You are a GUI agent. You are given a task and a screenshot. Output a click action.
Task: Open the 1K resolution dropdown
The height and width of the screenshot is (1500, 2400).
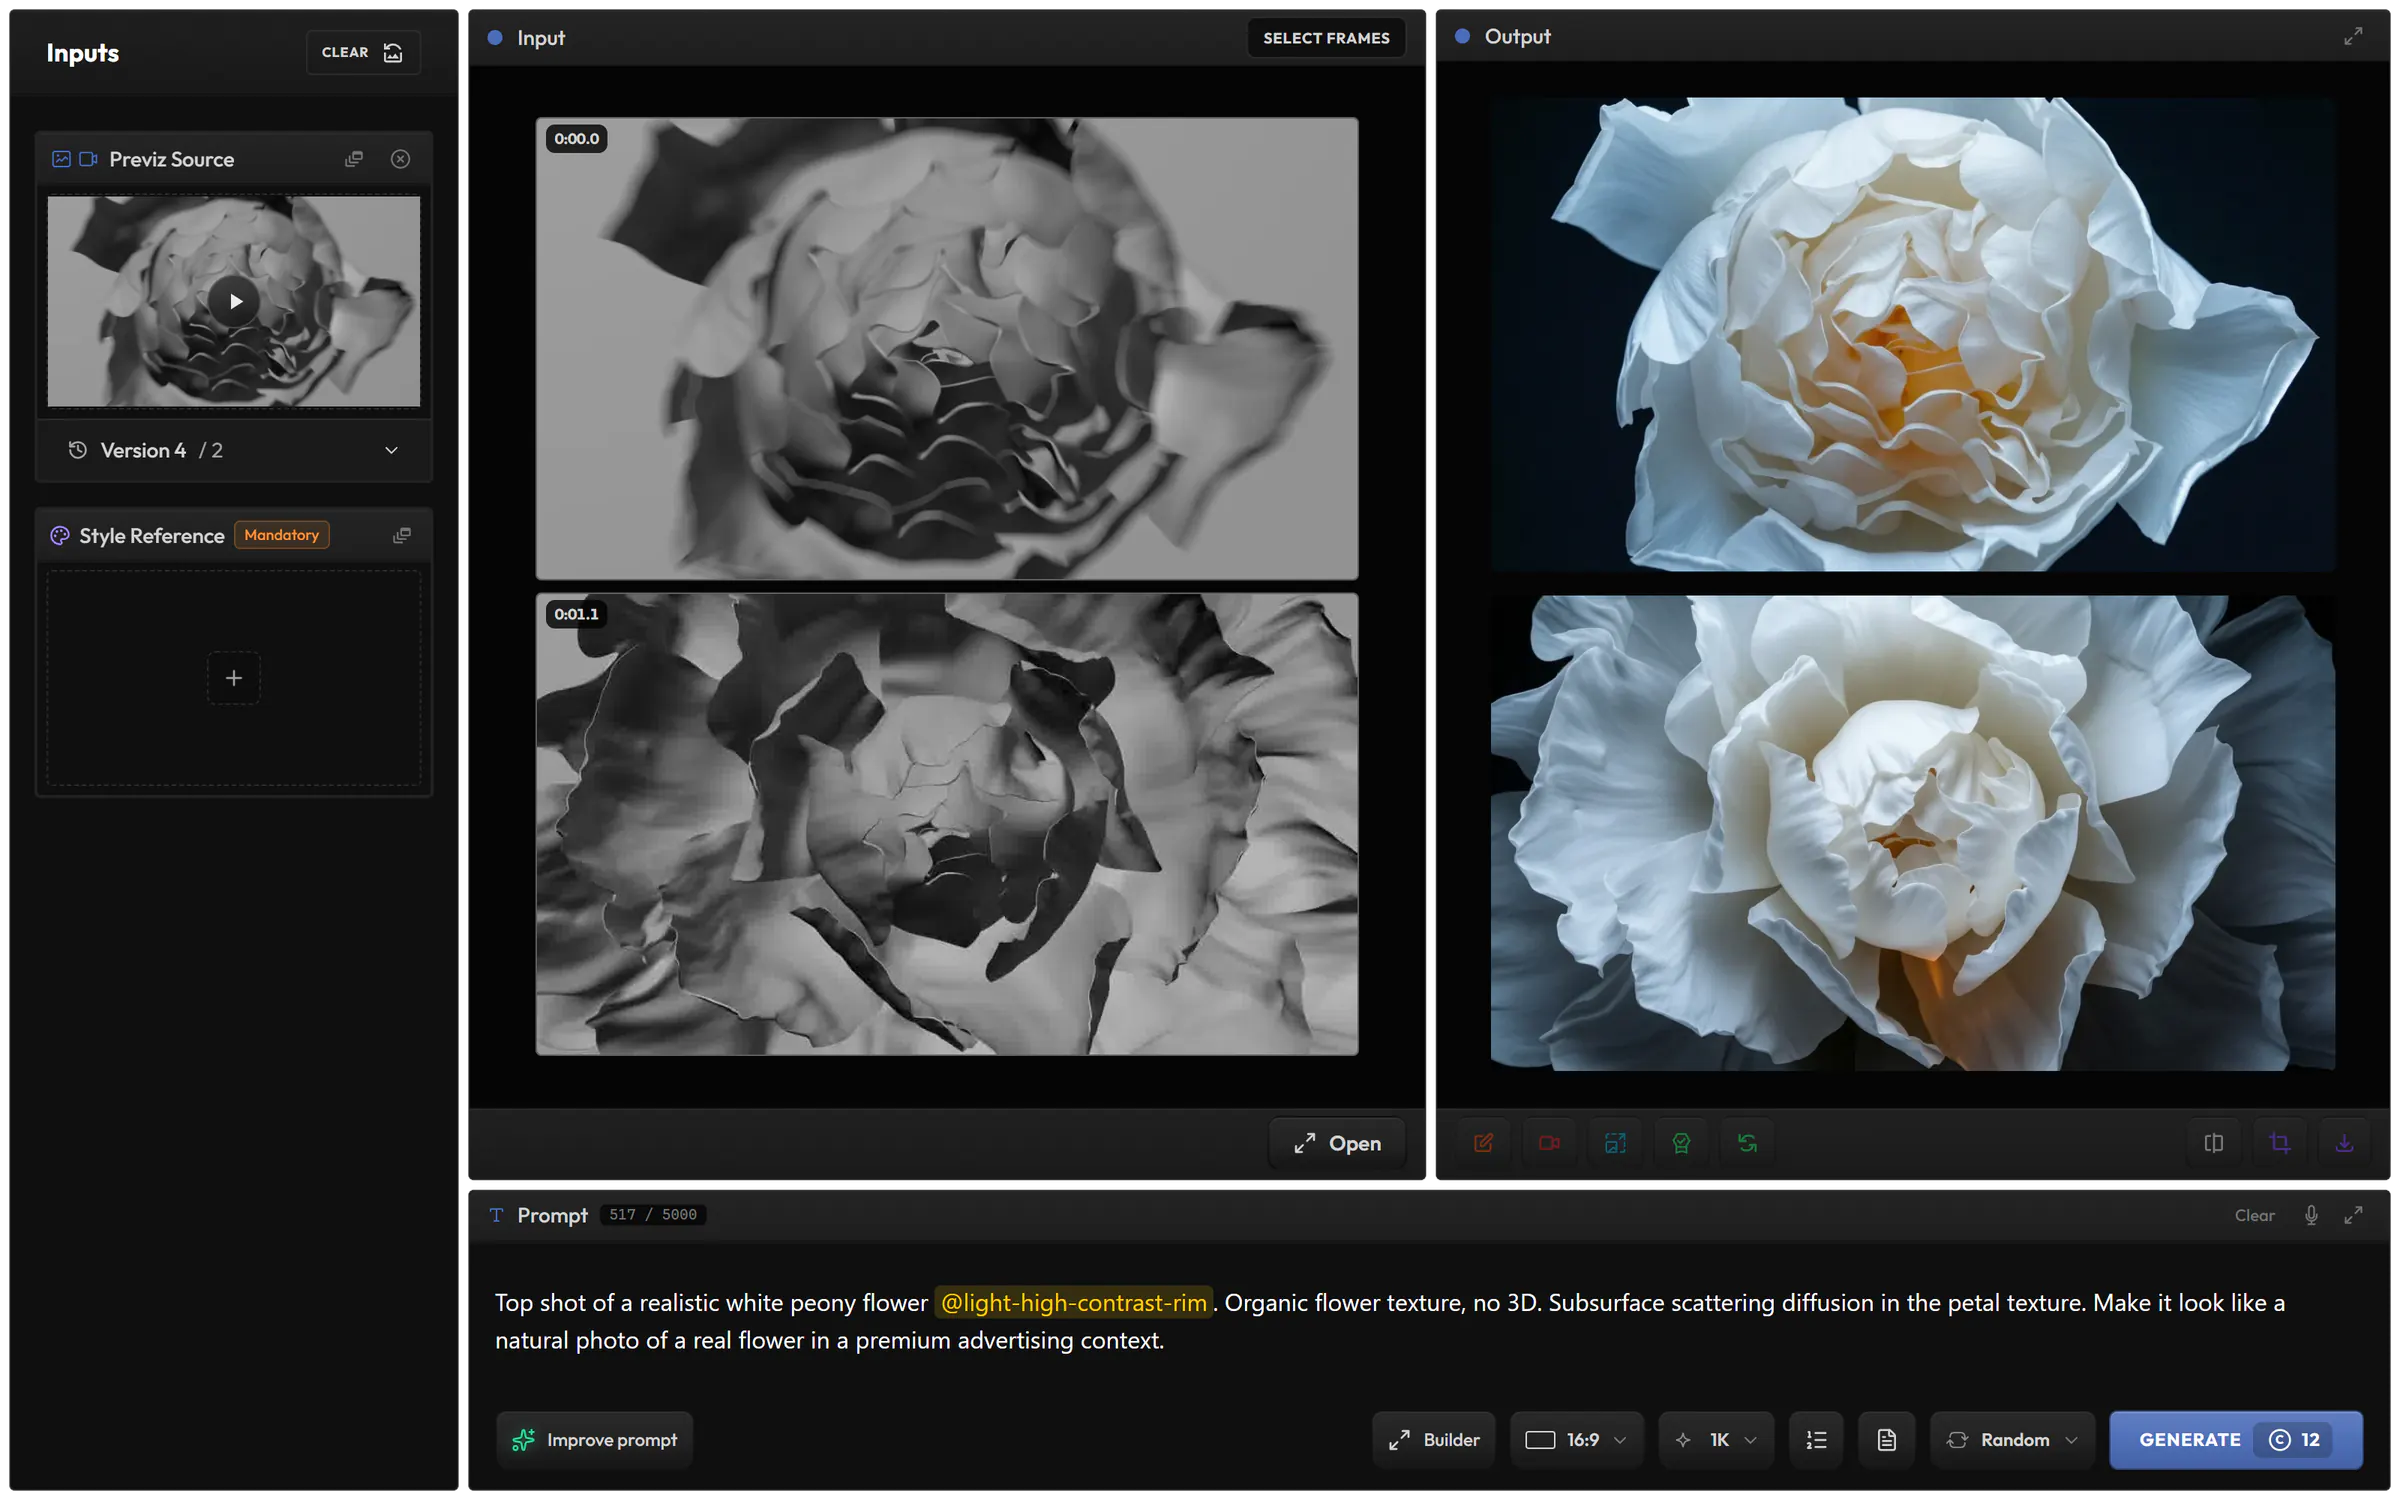1716,1439
